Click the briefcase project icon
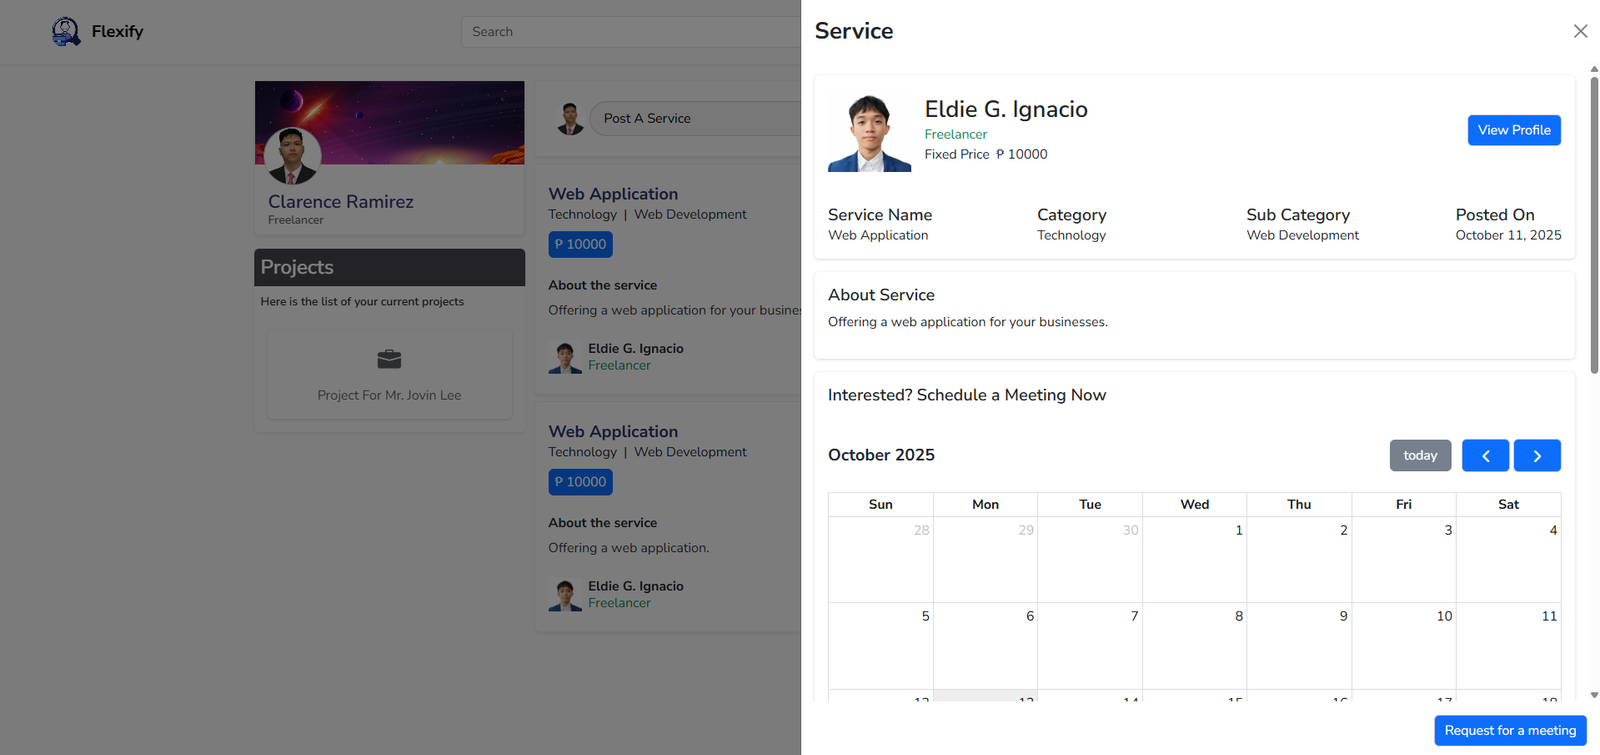The image size is (1600, 755). [389, 359]
